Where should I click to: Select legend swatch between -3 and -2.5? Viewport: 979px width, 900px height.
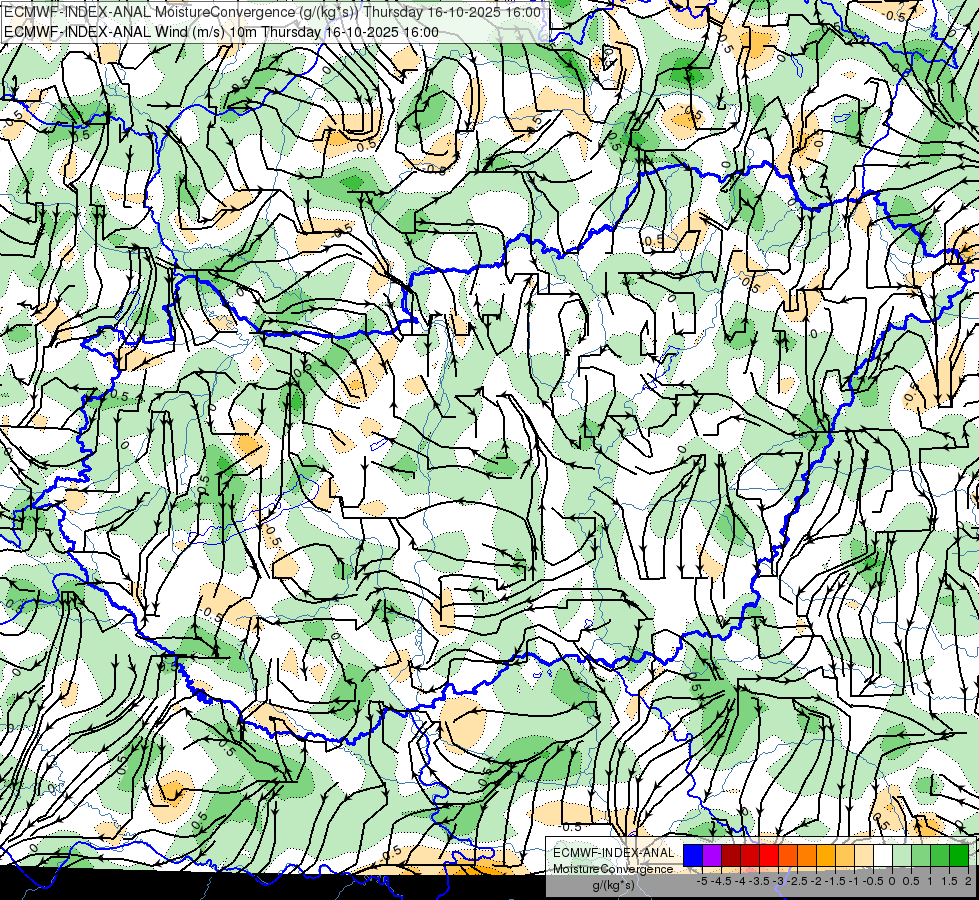pos(788,855)
